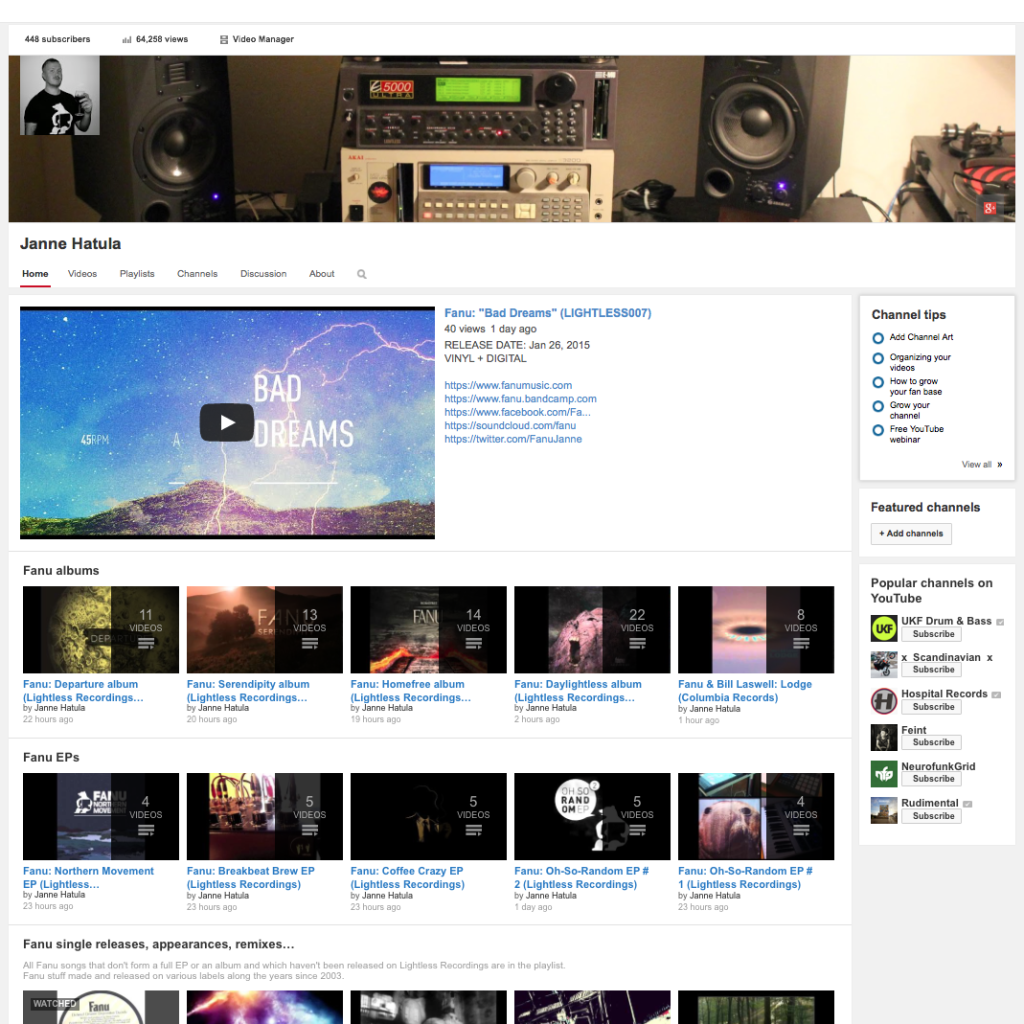Viewport: 1024px width, 1024px height.
Task: Click playlist icon on Coffee Crazy EP thumbnail
Action: pyautogui.click(x=473, y=830)
